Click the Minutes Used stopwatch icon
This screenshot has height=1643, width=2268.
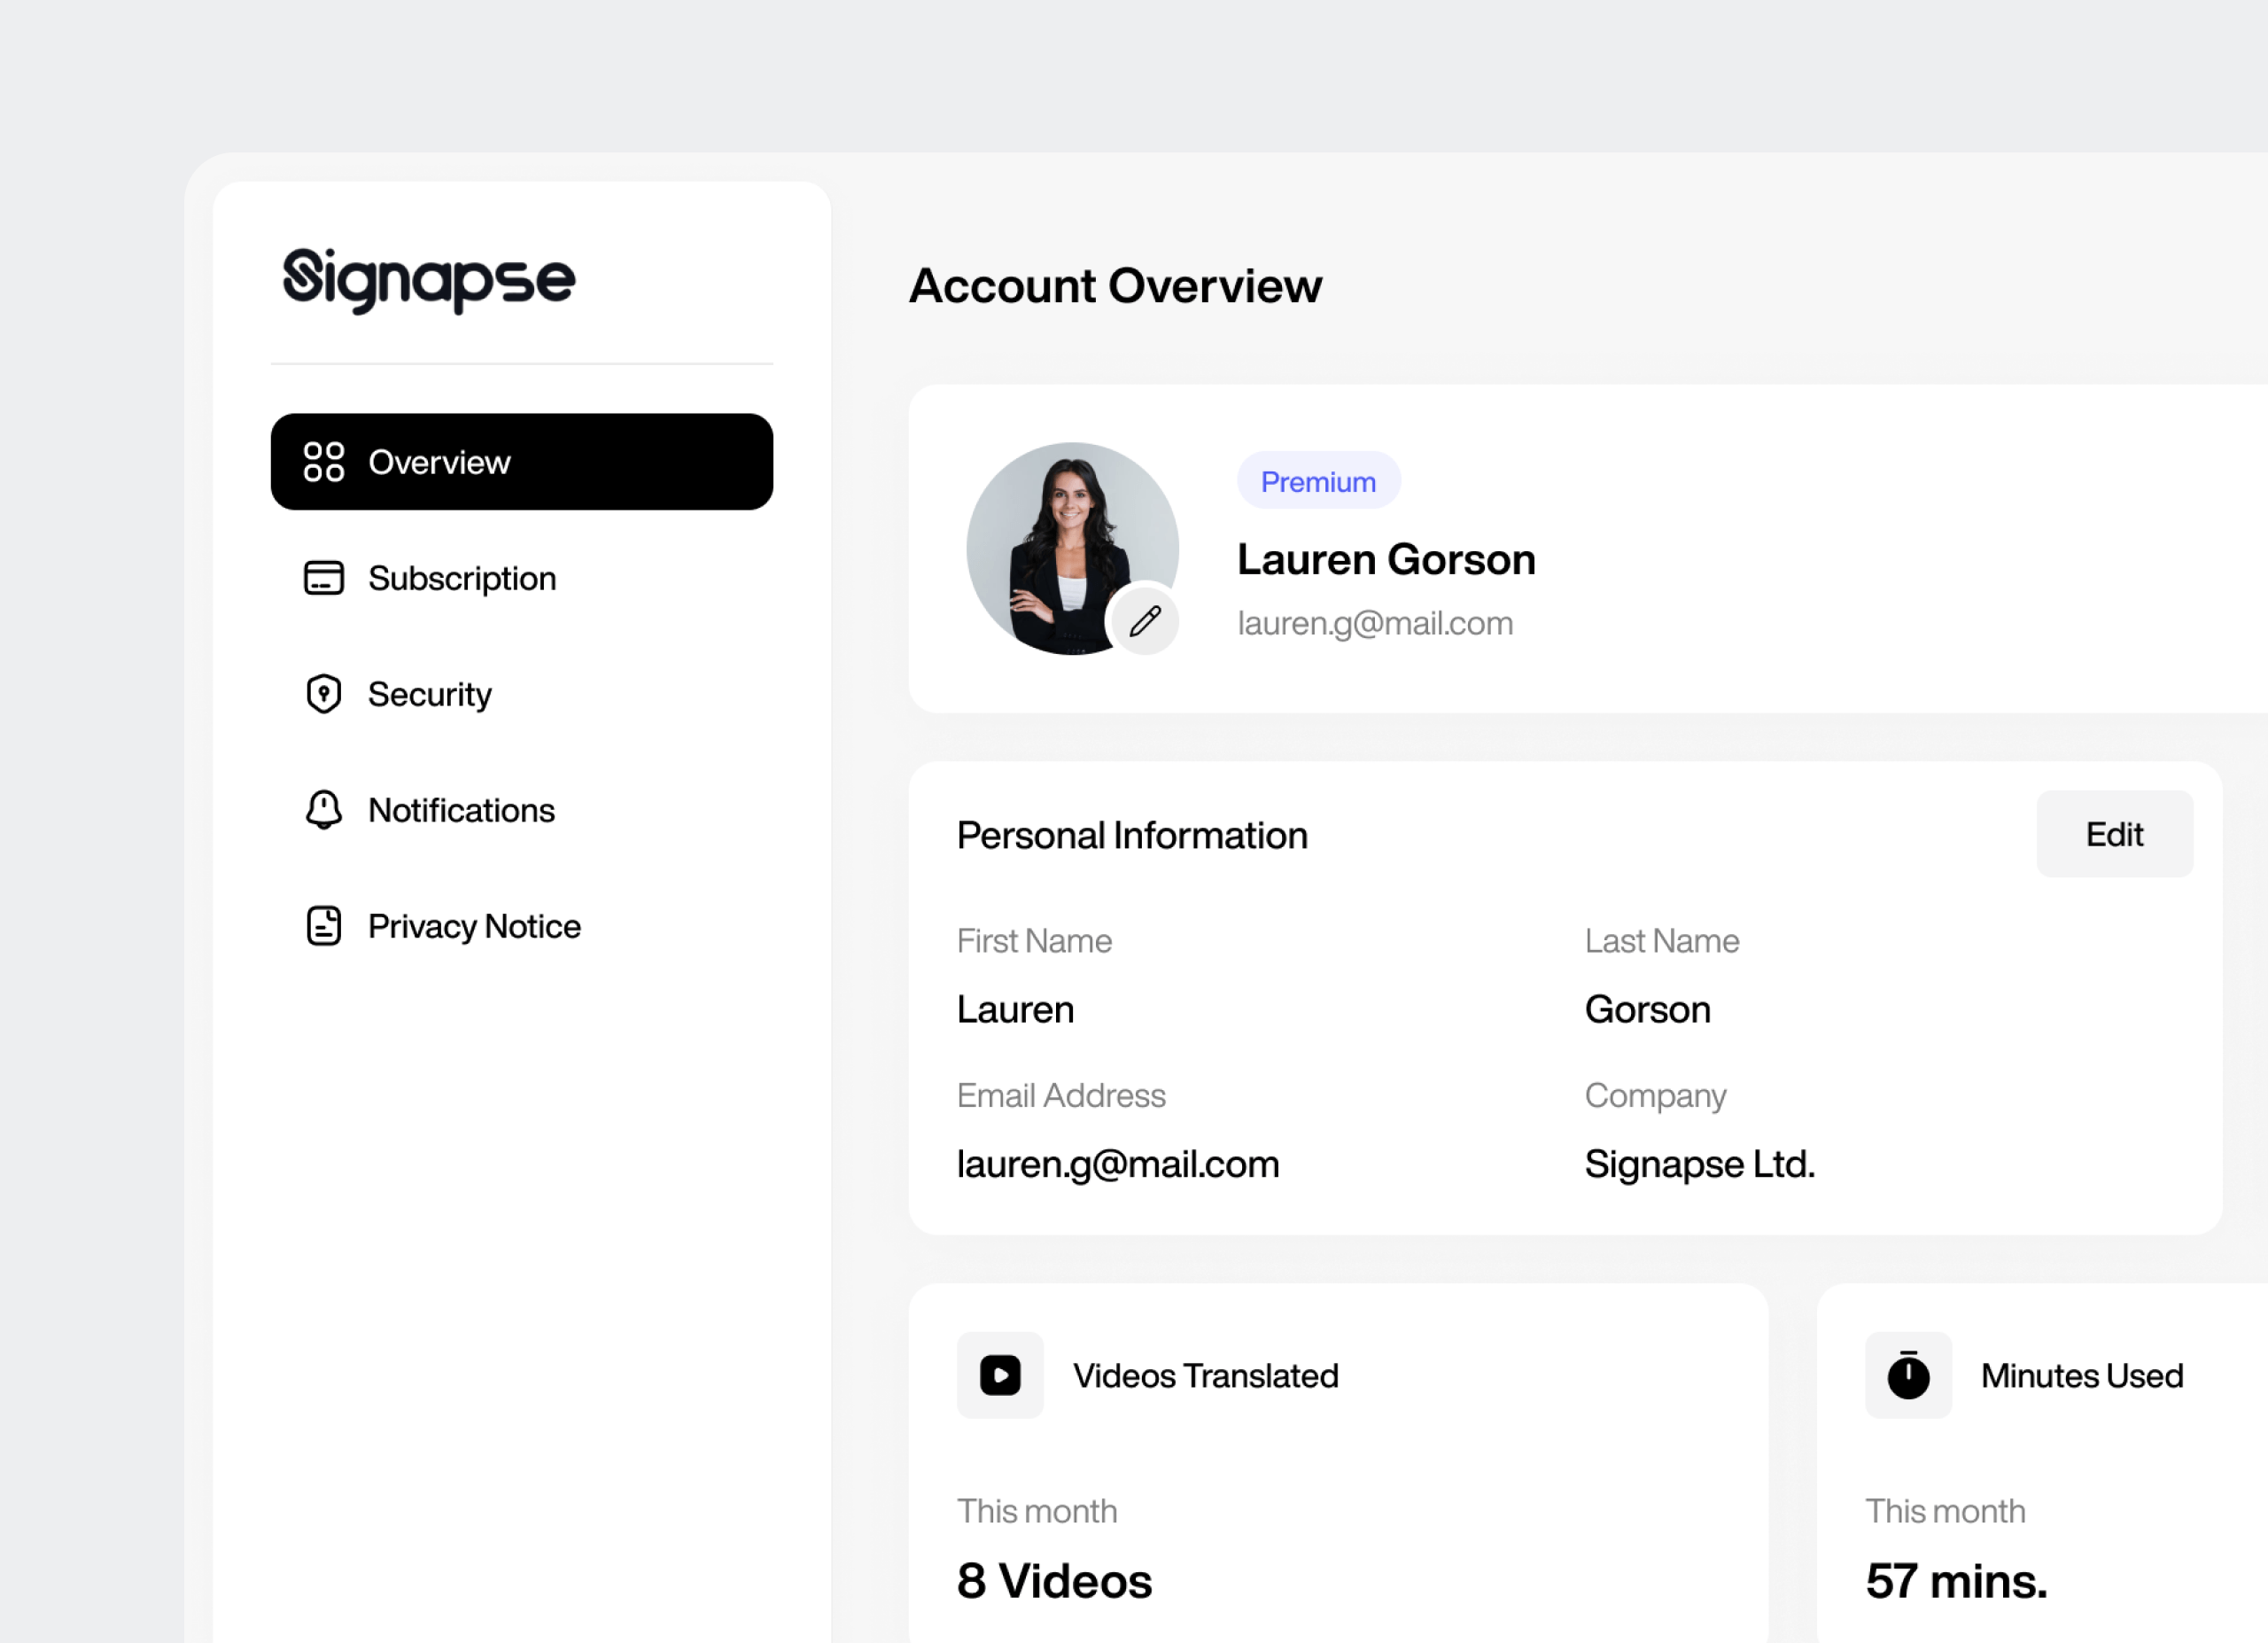(x=1908, y=1375)
